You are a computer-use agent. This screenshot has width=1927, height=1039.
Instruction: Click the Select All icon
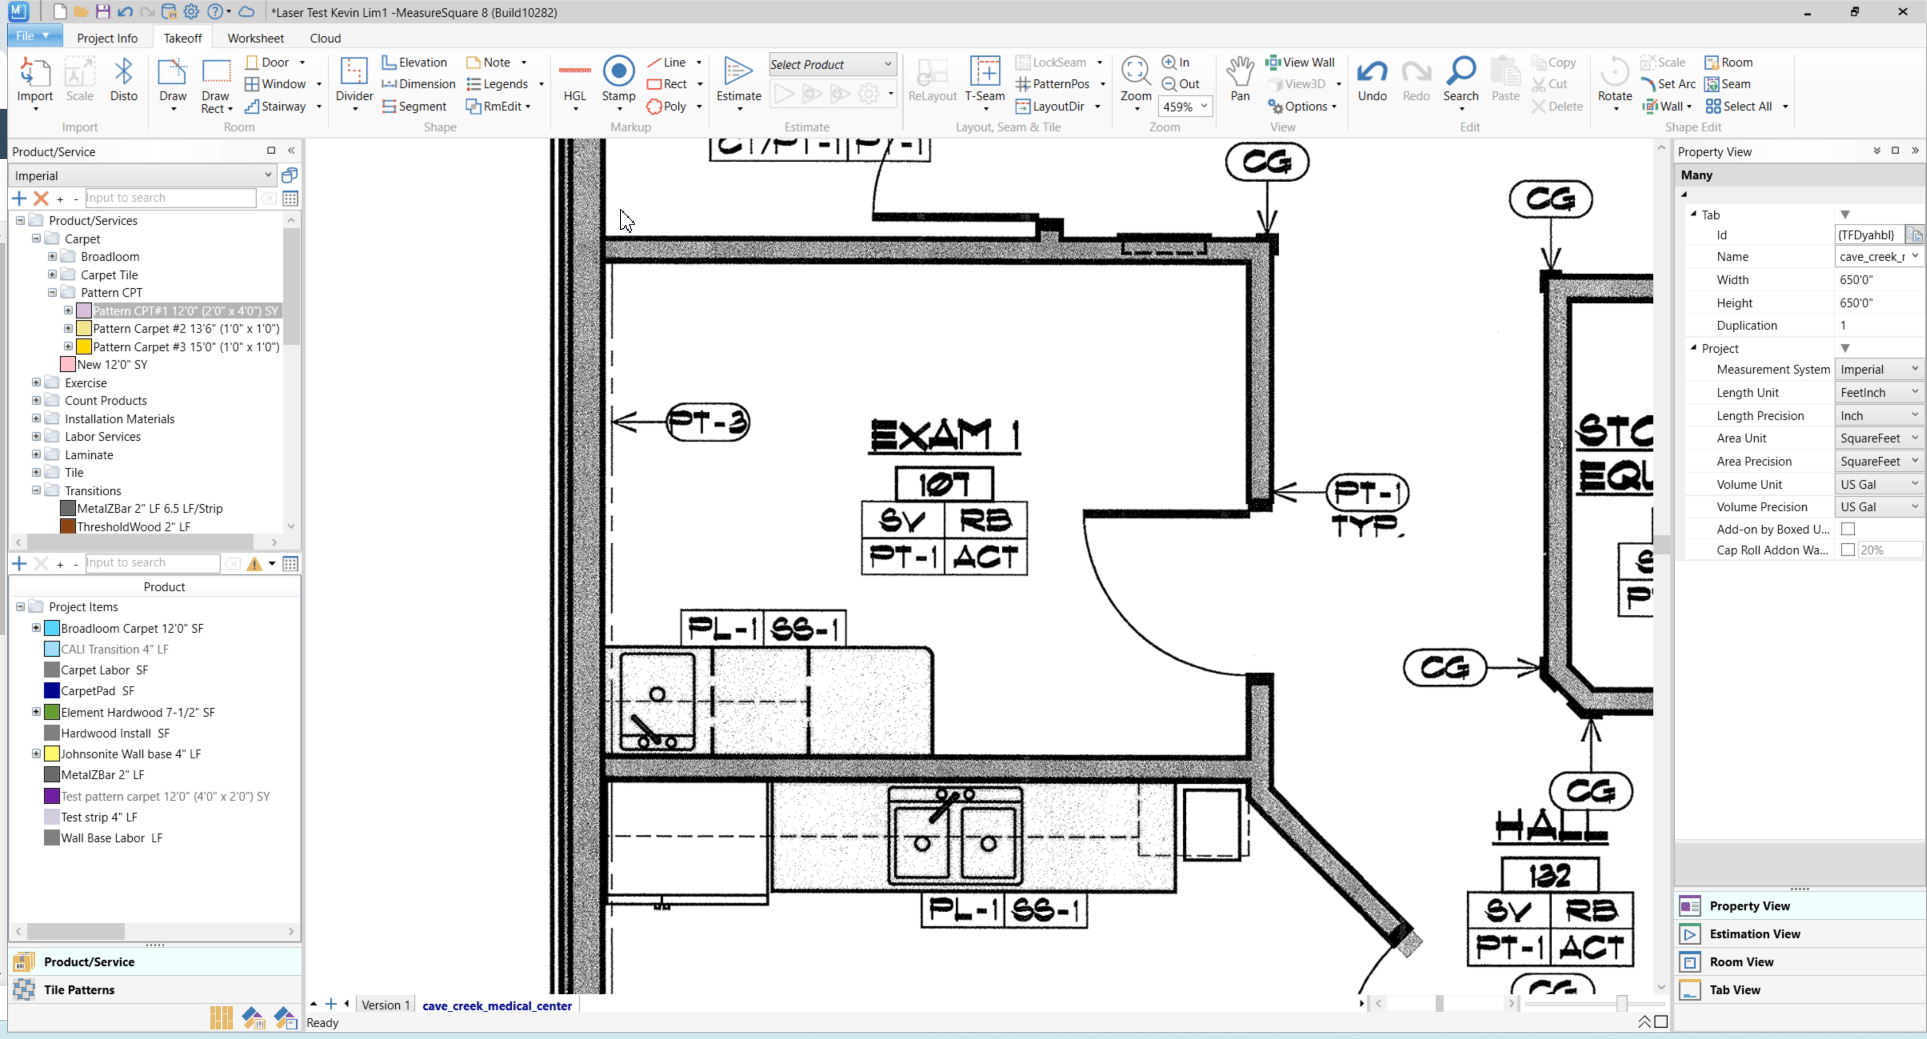pyautogui.click(x=1739, y=106)
